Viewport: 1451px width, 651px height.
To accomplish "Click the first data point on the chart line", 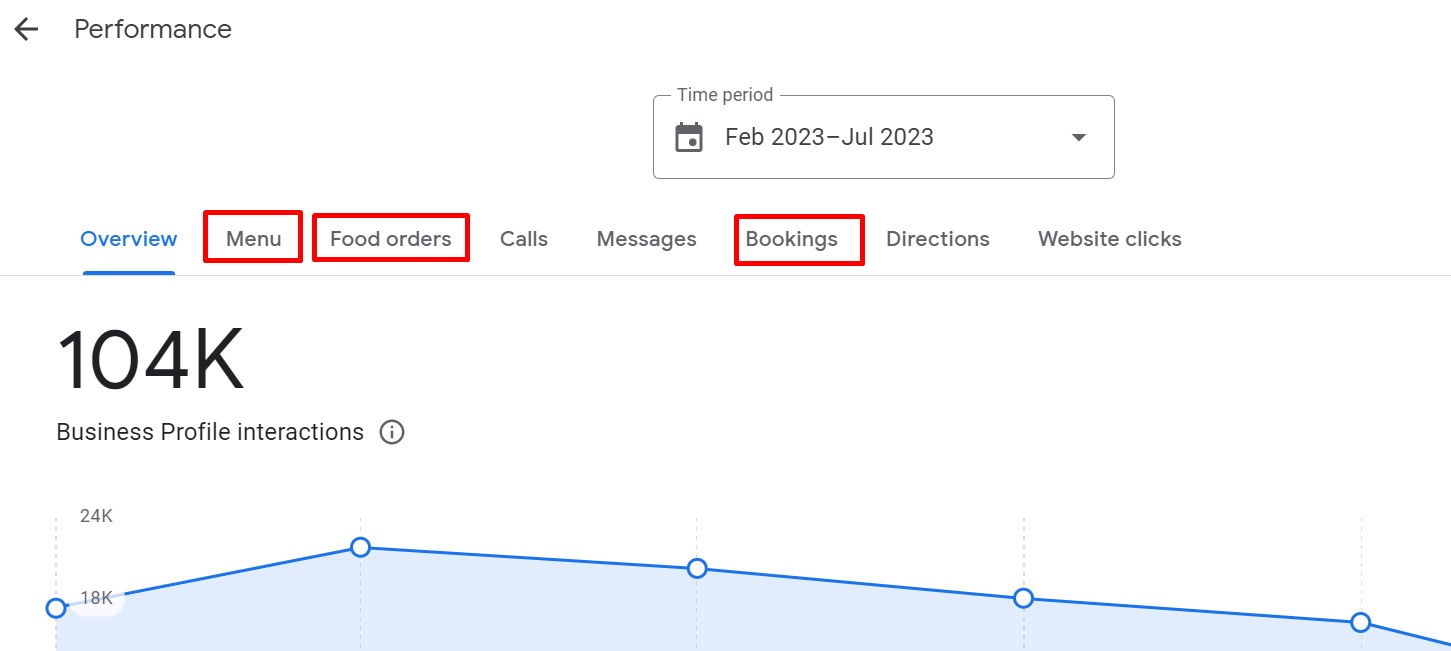I will coord(56,608).
